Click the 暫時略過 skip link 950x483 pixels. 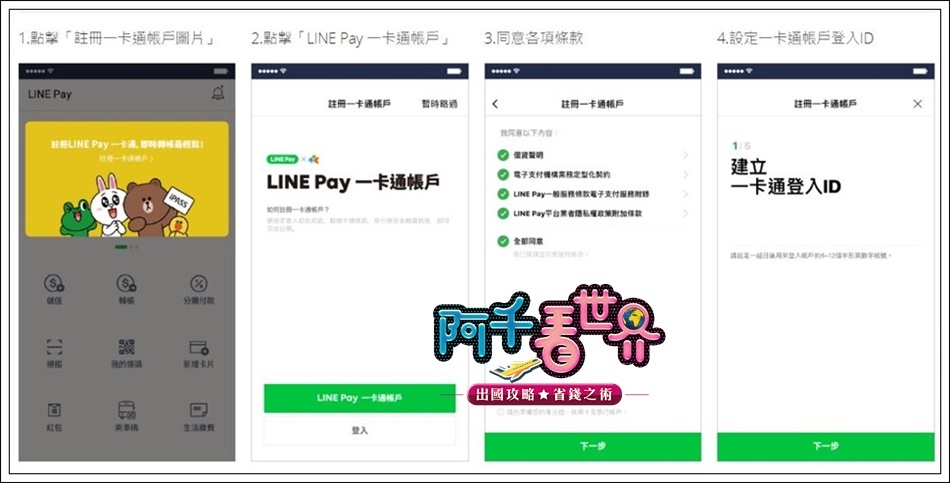coord(440,104)
